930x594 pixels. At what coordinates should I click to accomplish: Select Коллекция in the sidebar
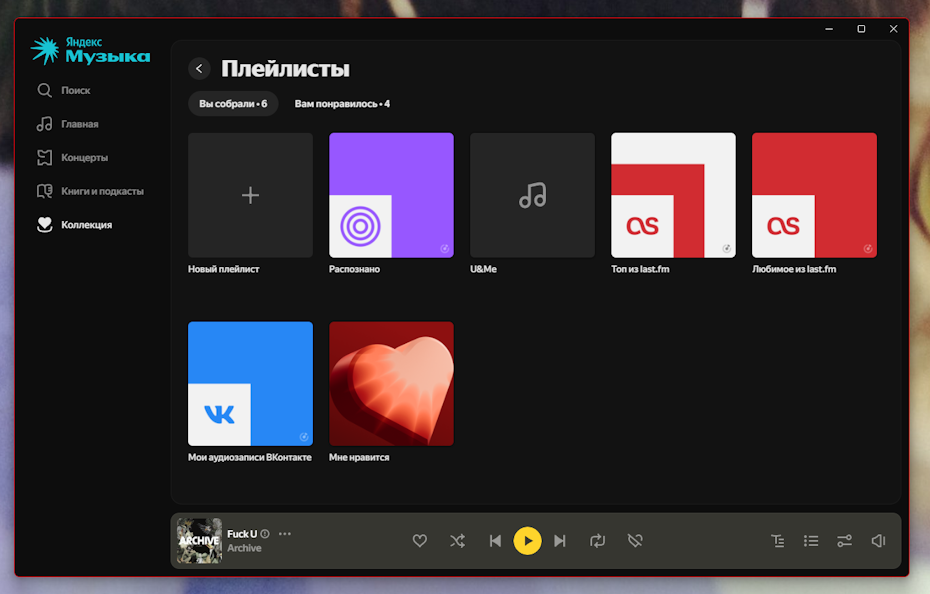(87, 225)
